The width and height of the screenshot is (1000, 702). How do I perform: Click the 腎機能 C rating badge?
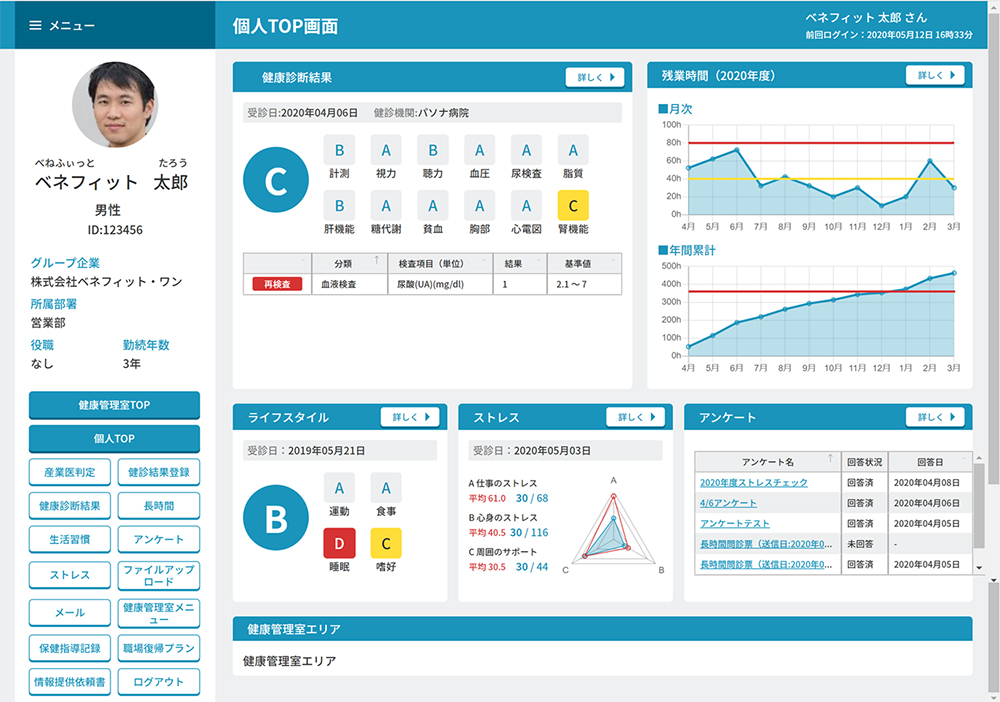click(x=573, y=205)
